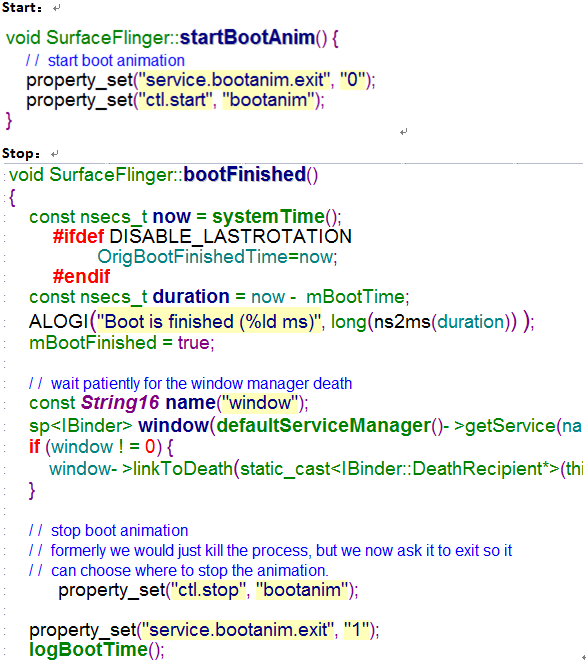Click the 'if (window != 0) {' line
586x667 pixels.
(x=101, y=447)
